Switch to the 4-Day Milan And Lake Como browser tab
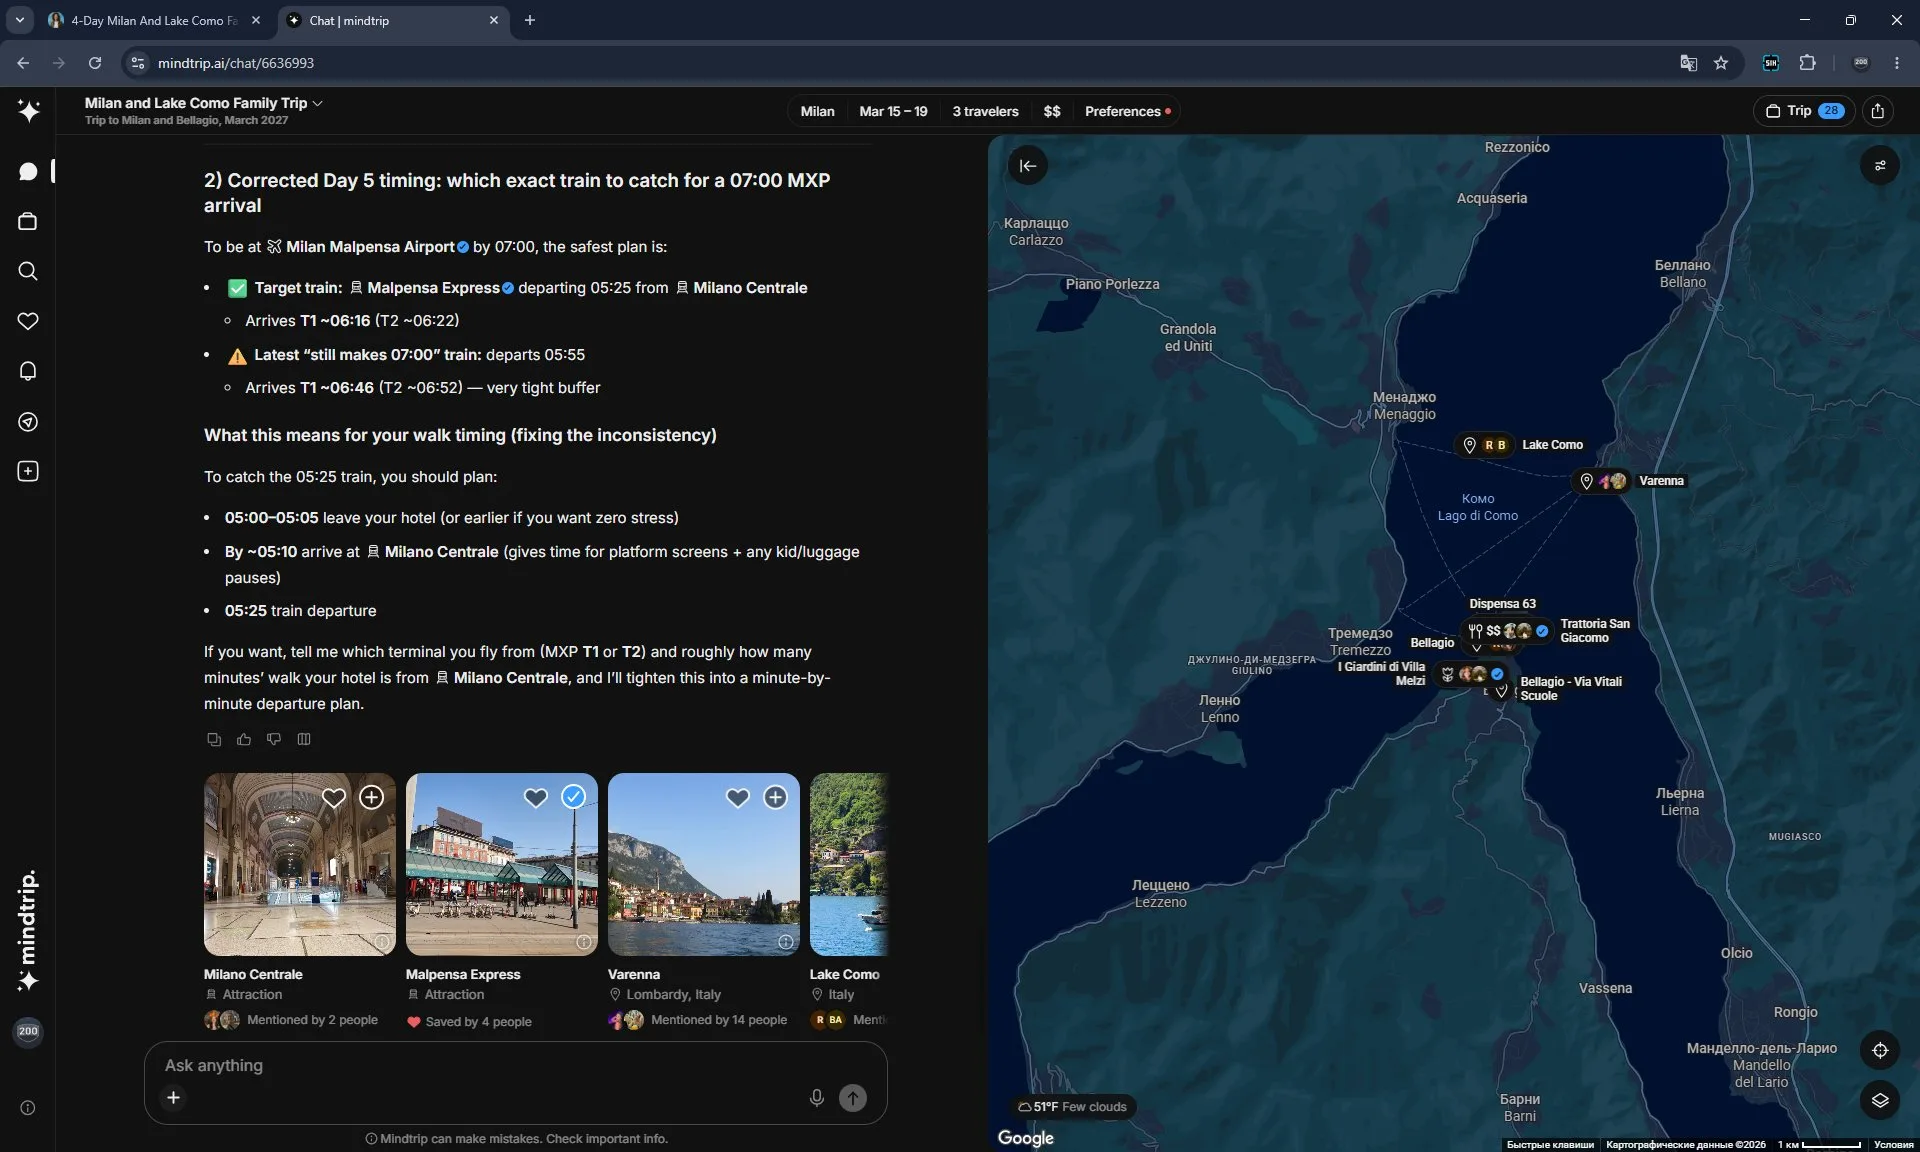This screenshot has height=1152, width=1920. pos(154,20)
